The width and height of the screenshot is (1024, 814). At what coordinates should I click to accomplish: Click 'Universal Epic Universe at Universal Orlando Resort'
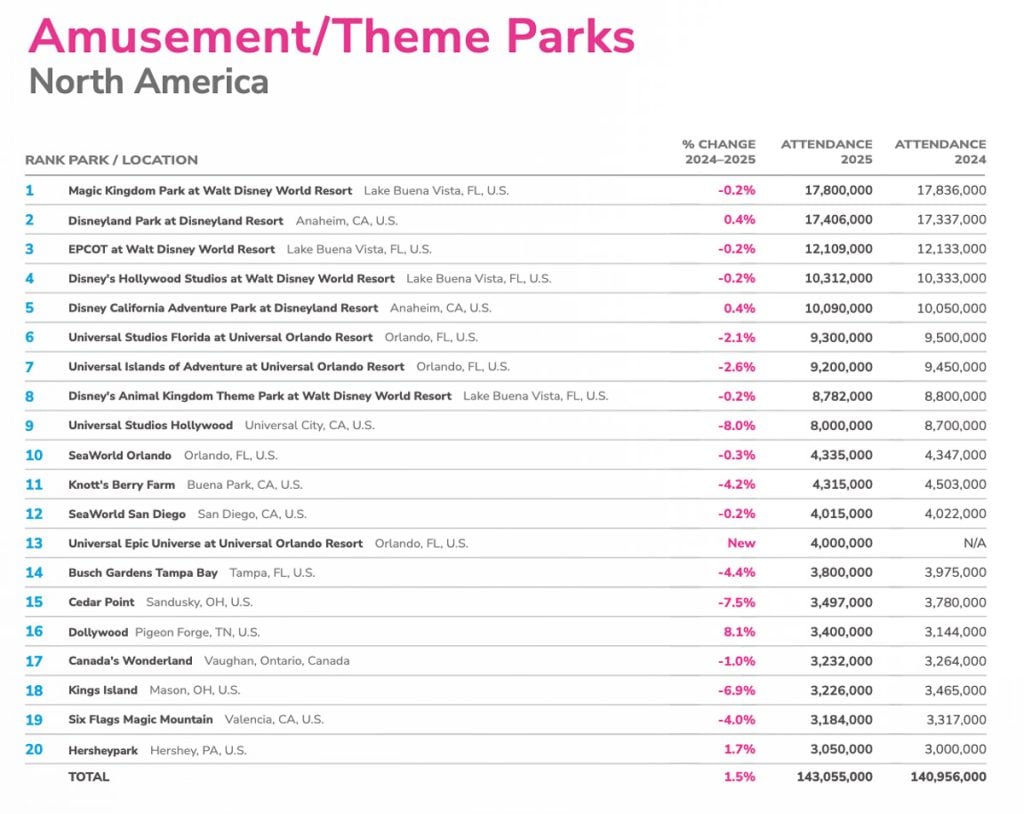click(x=216, y=544)
